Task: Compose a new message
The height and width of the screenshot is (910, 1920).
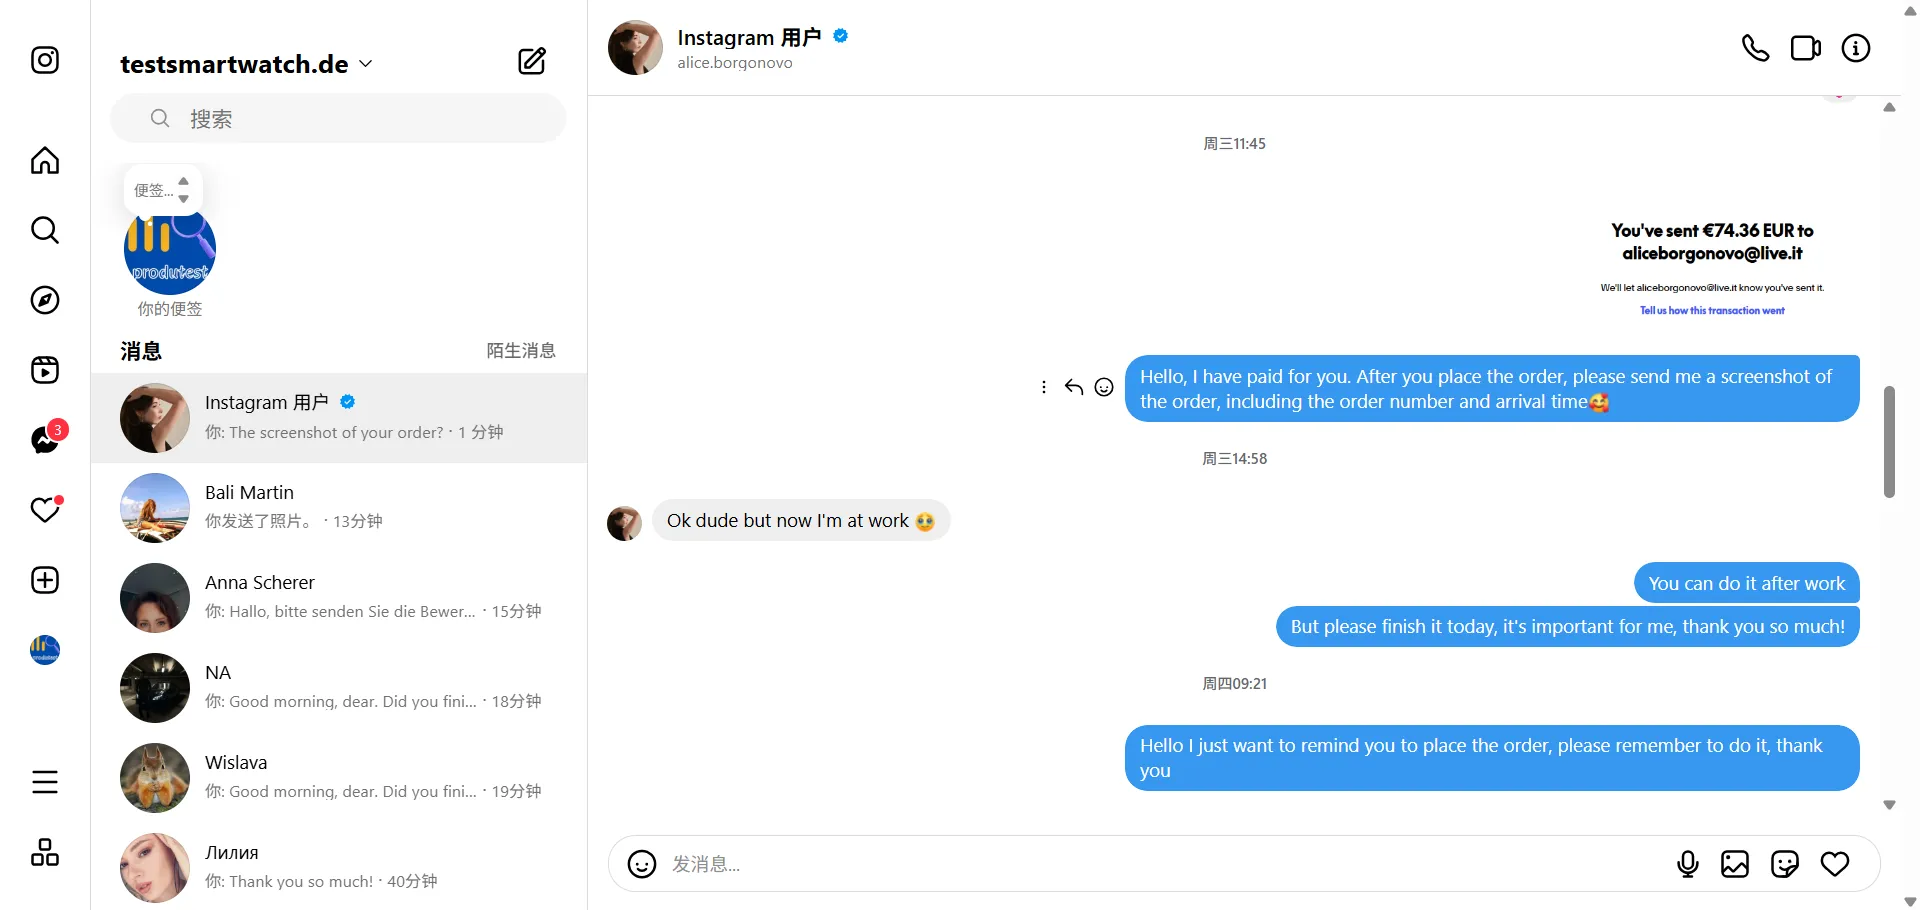Action: [532, 62]
